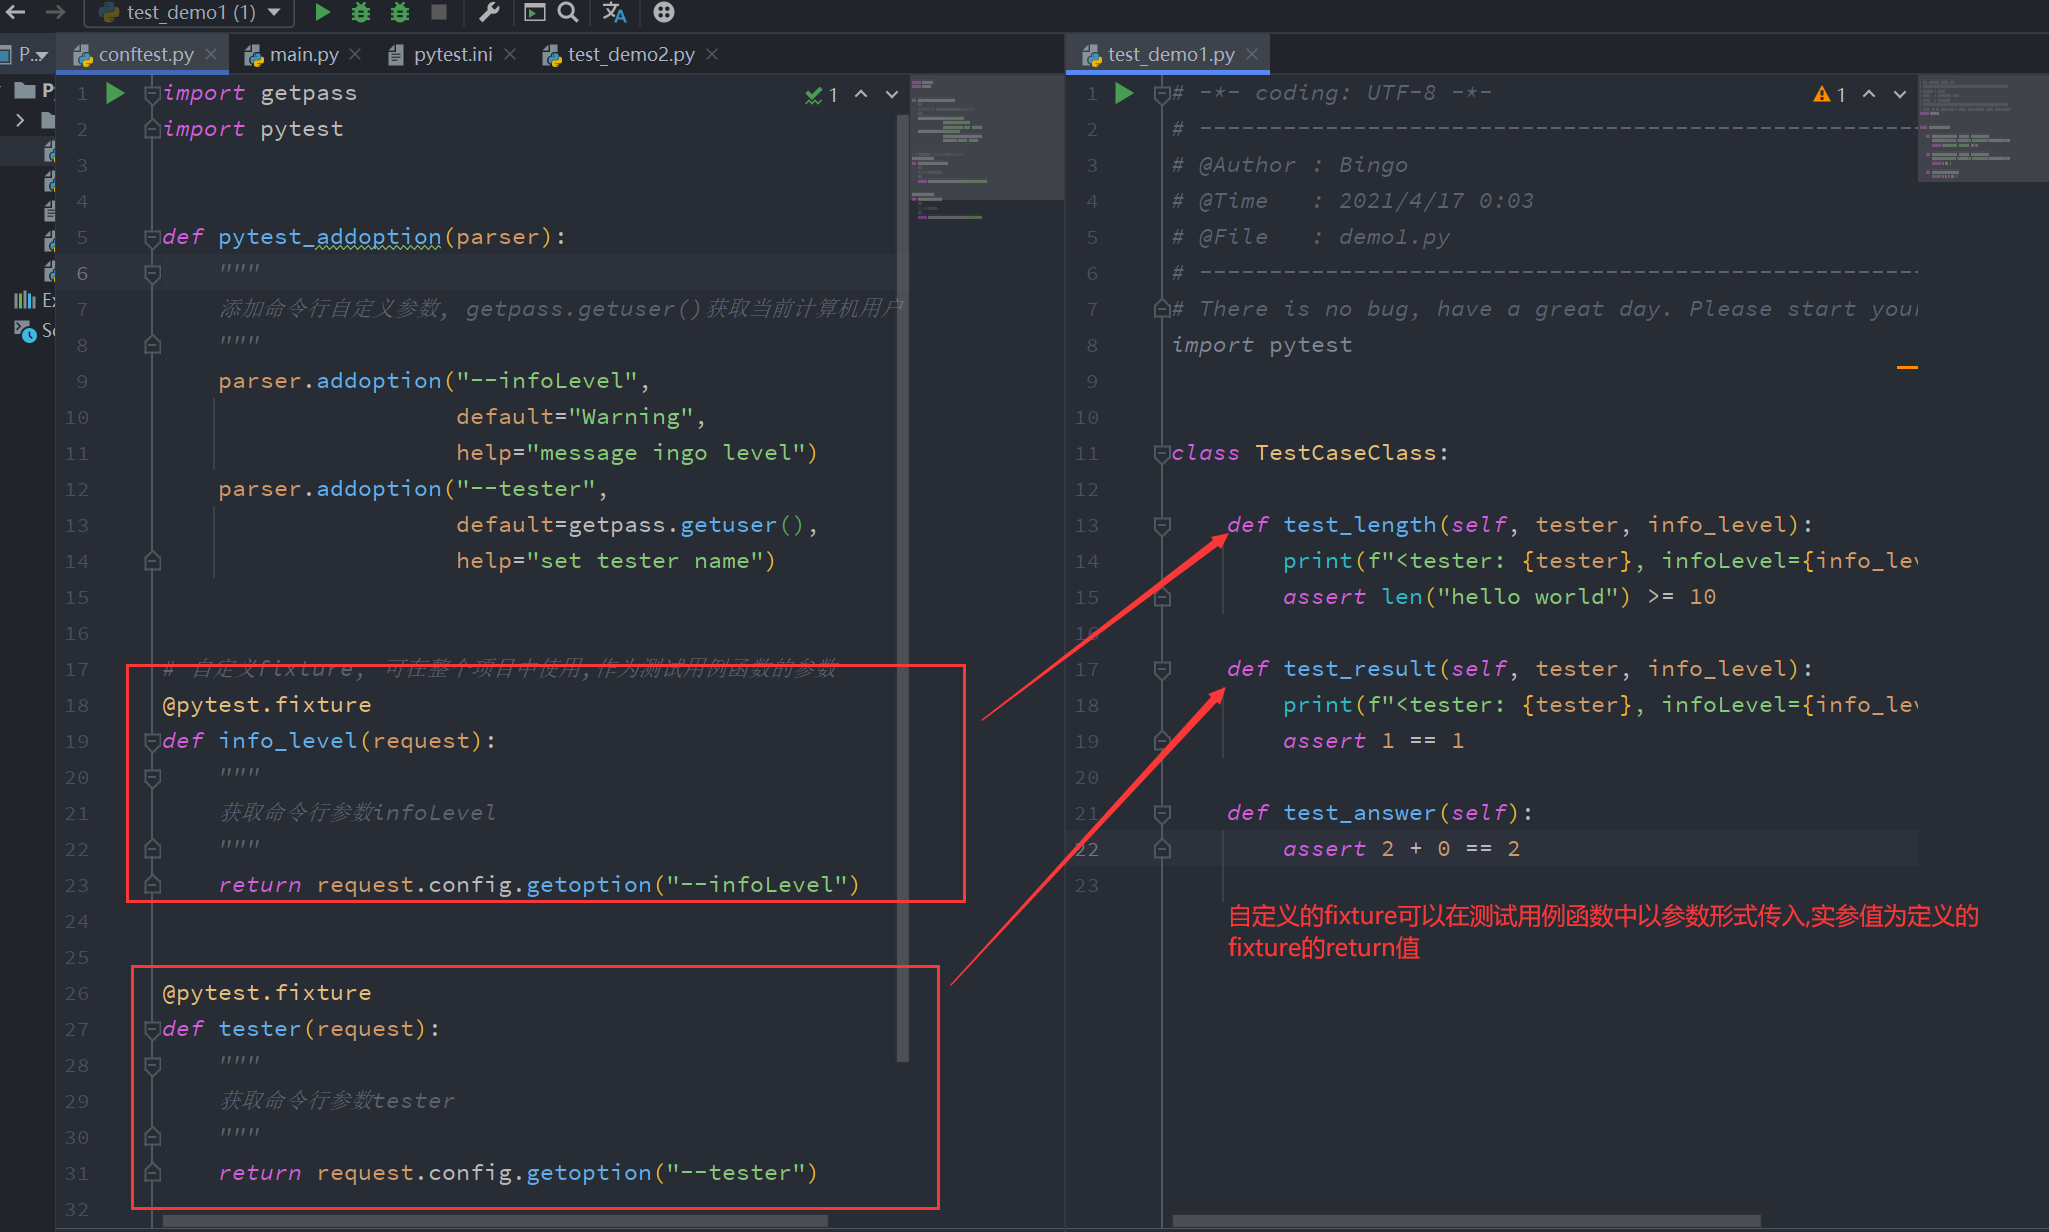
Task: Navigate back with the left arrow
Action: 16,12
